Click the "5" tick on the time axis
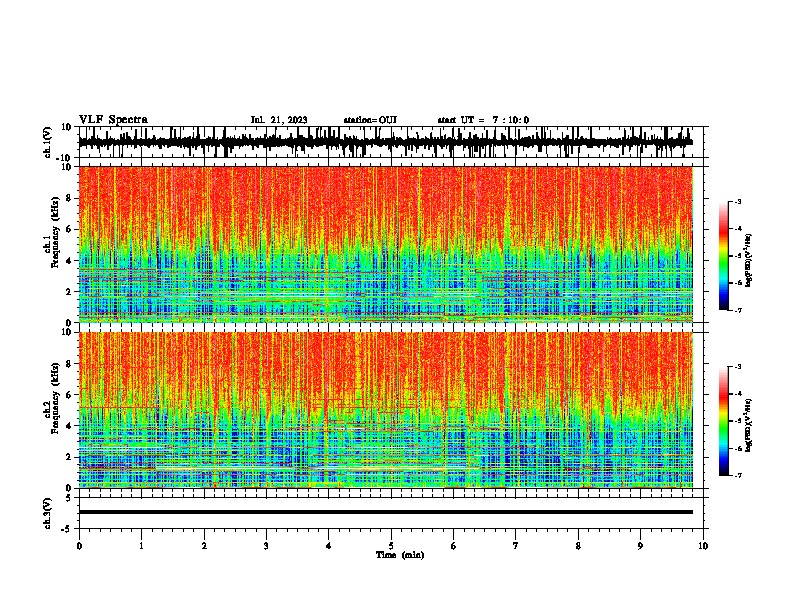Screen dimensions: 792x612 point(391,546)
